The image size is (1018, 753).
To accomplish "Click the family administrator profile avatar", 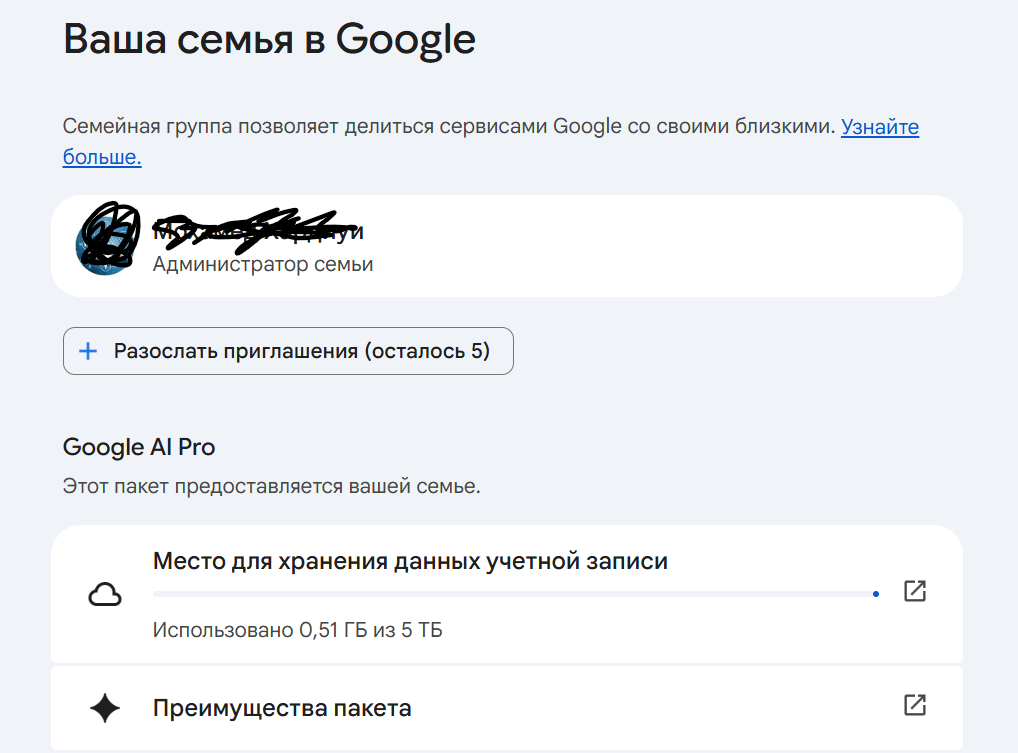I will click(107, 243).
